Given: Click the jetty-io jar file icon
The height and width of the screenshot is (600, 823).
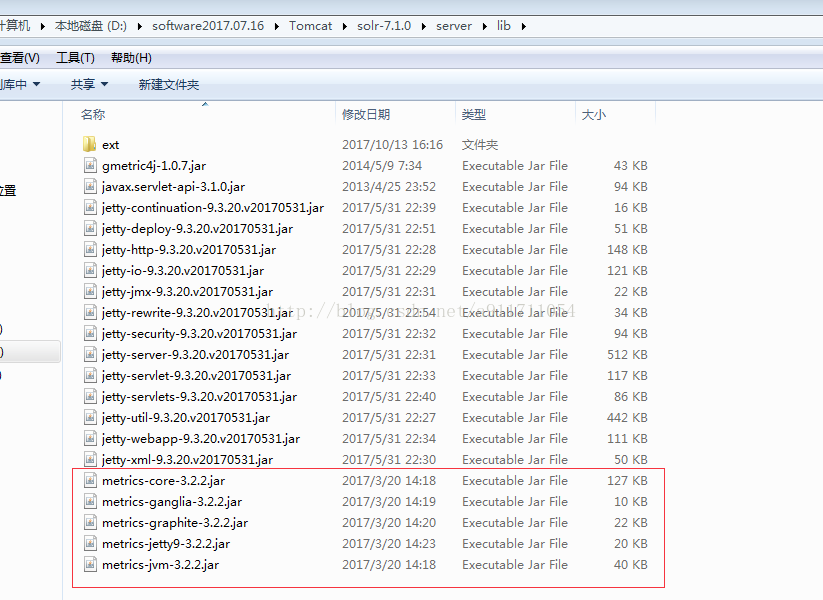Looking at the screenshot, I should [x=90, y=270].
